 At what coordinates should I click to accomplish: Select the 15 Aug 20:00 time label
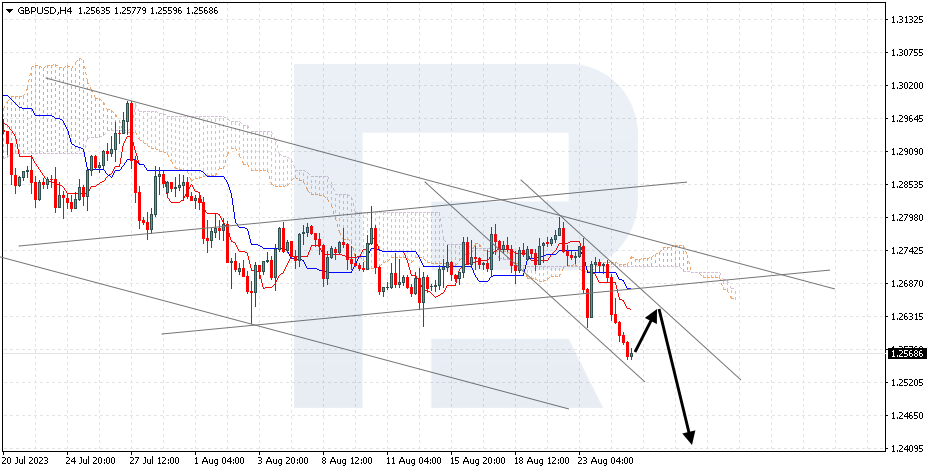tap(477, 461)
